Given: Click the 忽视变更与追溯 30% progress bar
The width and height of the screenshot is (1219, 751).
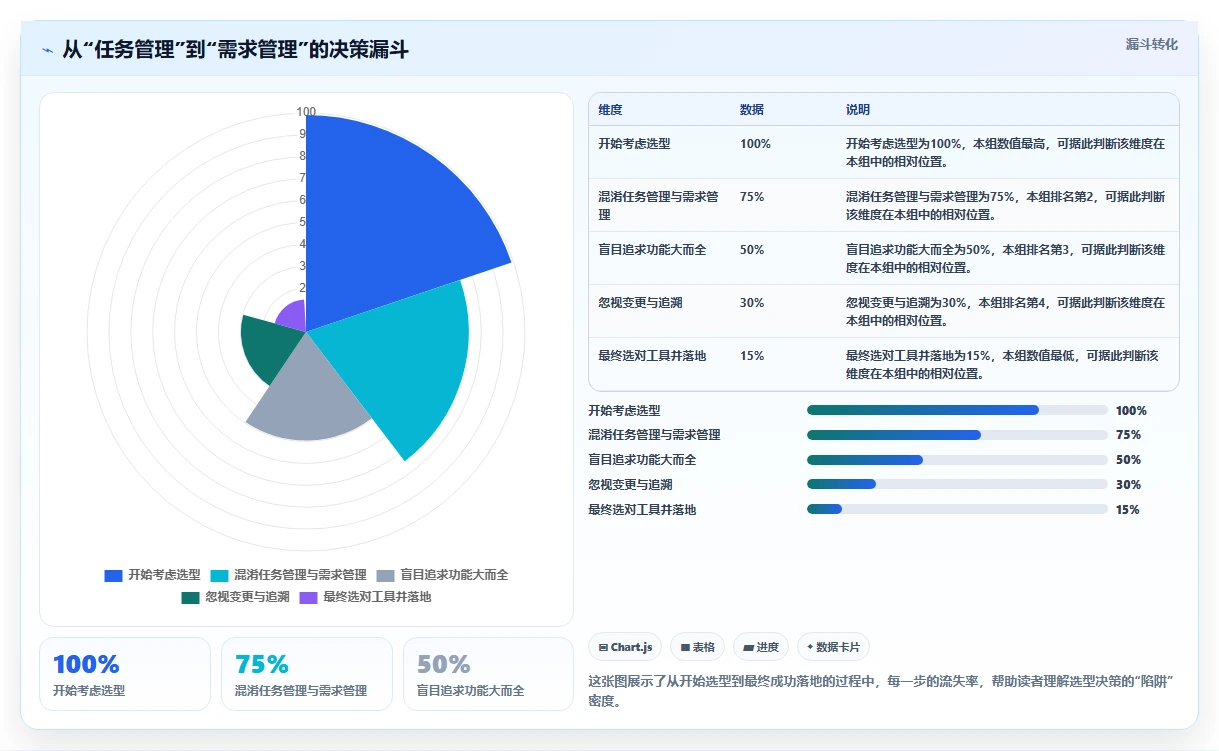Looking at the screenshot, I should 957,484.
